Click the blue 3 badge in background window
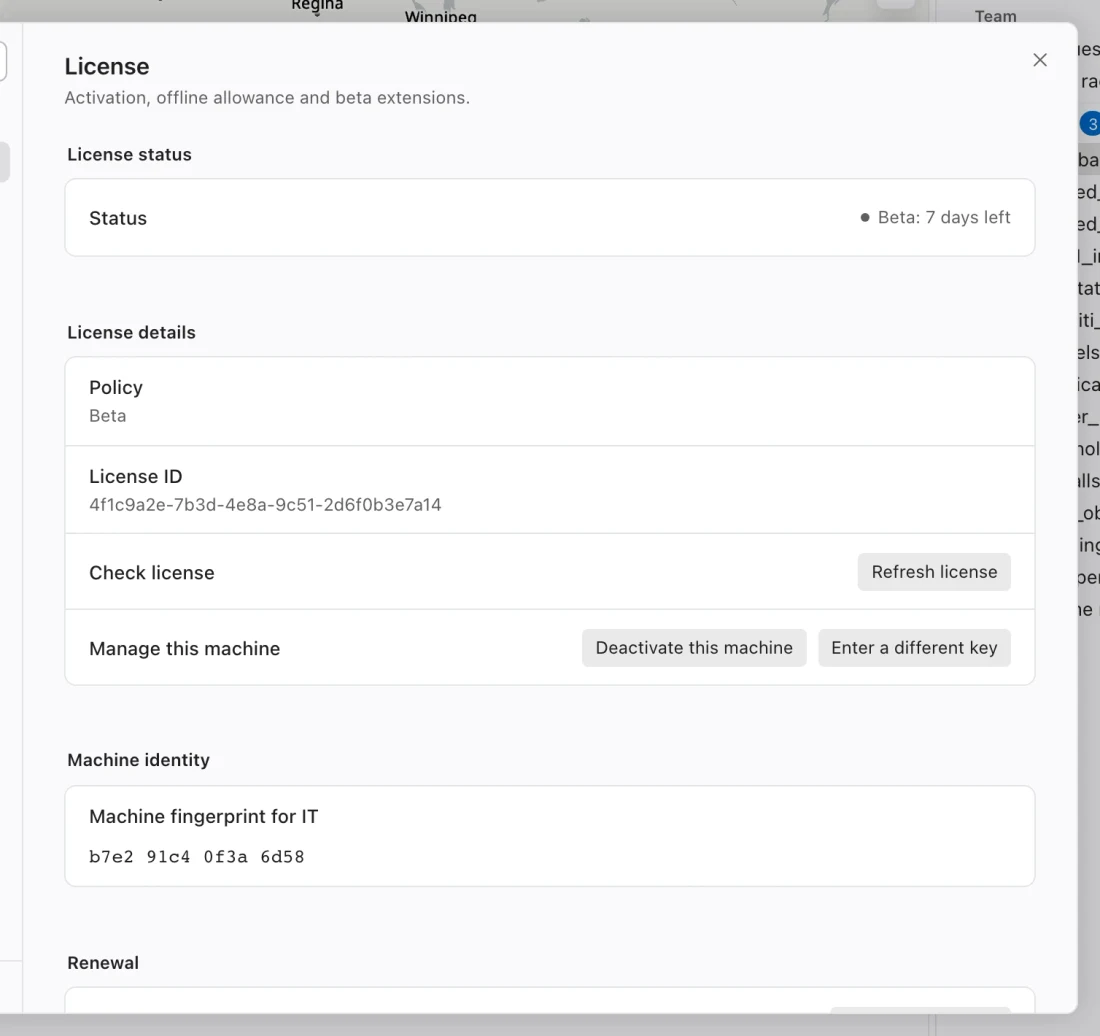The width and height of the screenshot is (1100, 1036). pos(1089,124)
